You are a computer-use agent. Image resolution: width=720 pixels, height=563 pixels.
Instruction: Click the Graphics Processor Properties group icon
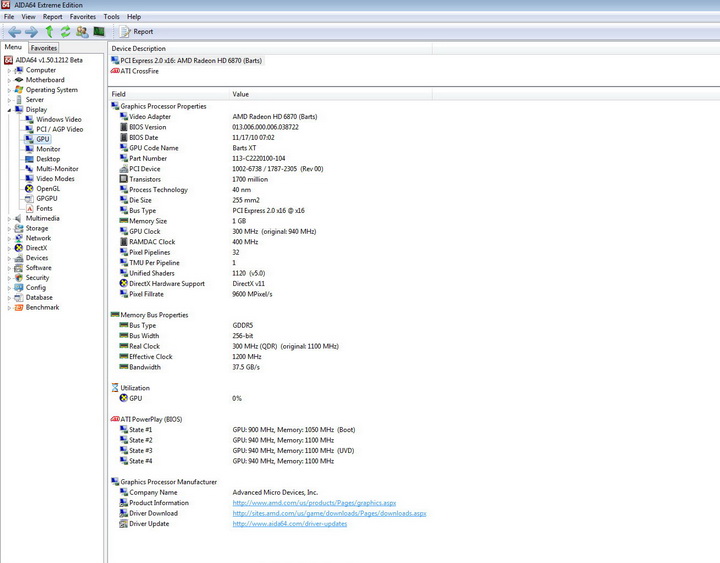coord(115,106)
